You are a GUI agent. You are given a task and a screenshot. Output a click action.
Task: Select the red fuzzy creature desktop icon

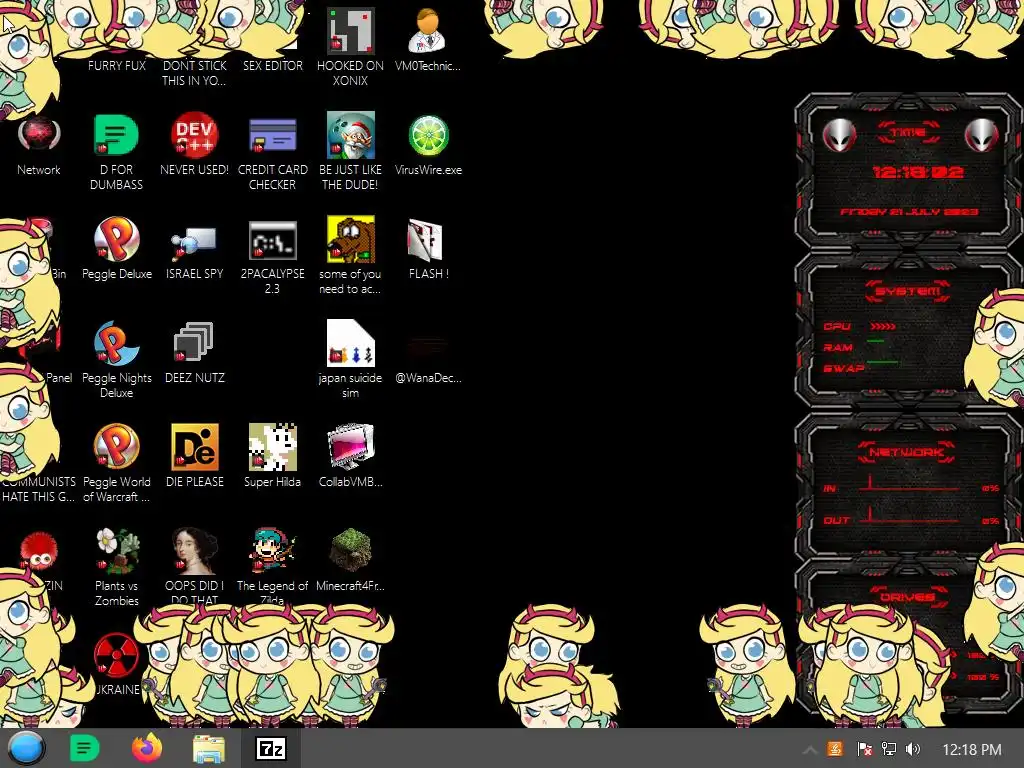[x=39, y=551]
